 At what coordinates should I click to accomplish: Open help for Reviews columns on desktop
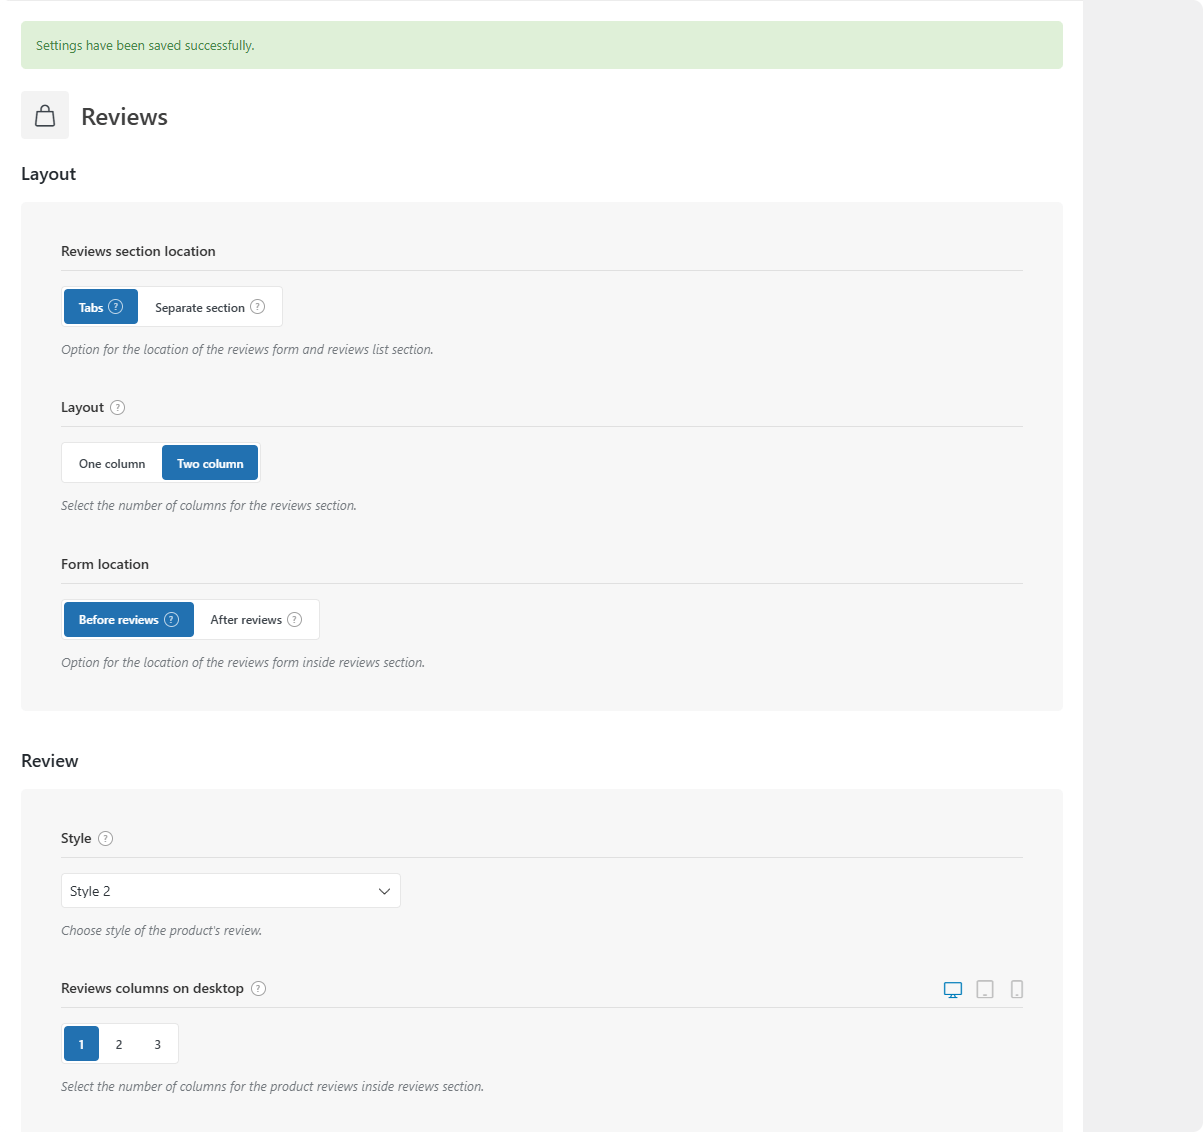(259, 988)
